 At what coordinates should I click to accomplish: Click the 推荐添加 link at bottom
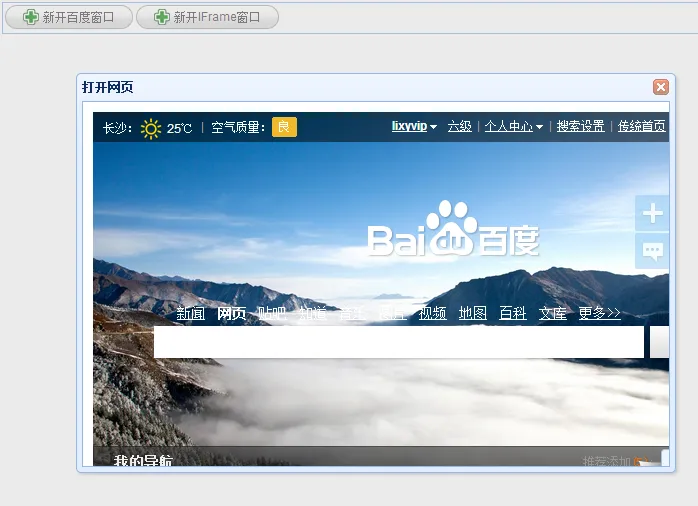(x=606, y=461)
